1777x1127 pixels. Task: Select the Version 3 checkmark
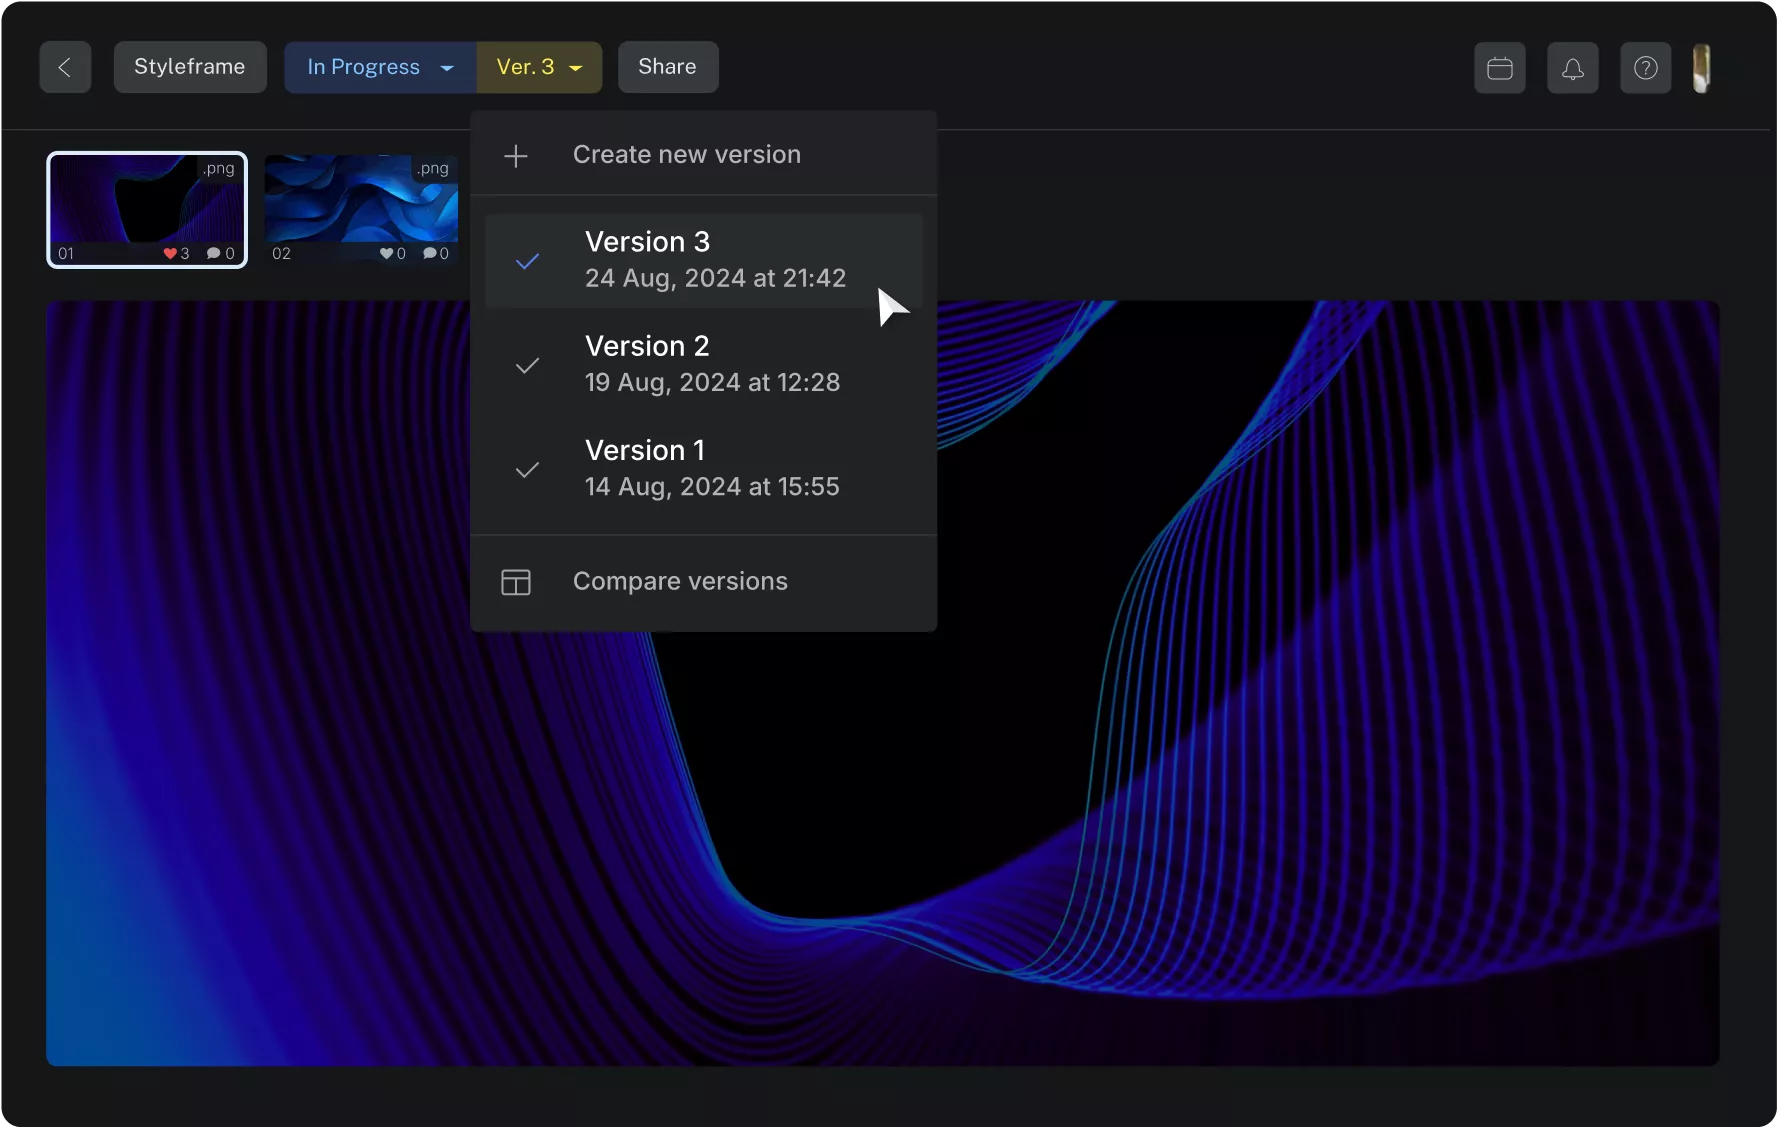(x=527, y=261)
